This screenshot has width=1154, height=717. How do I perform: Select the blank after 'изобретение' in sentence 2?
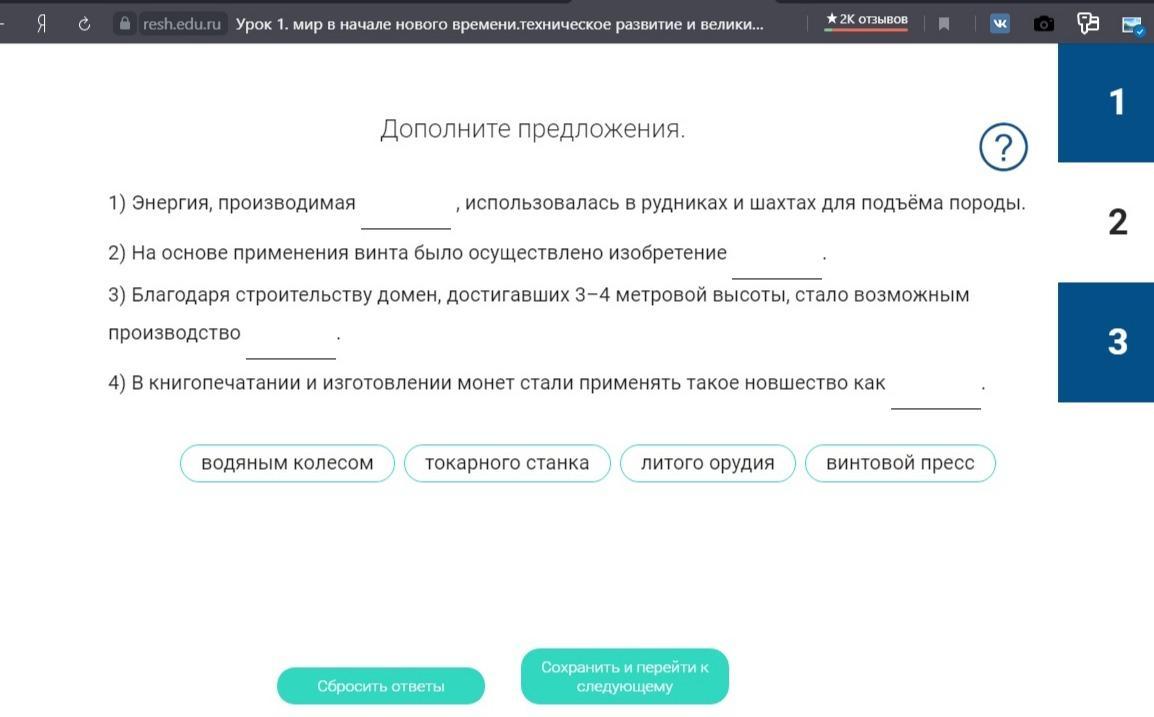(776, 261)
